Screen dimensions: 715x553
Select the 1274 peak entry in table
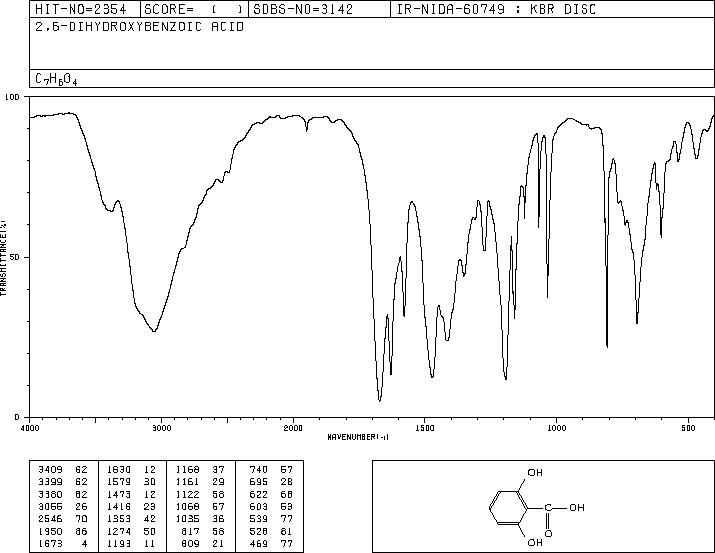tap(132, 532)
